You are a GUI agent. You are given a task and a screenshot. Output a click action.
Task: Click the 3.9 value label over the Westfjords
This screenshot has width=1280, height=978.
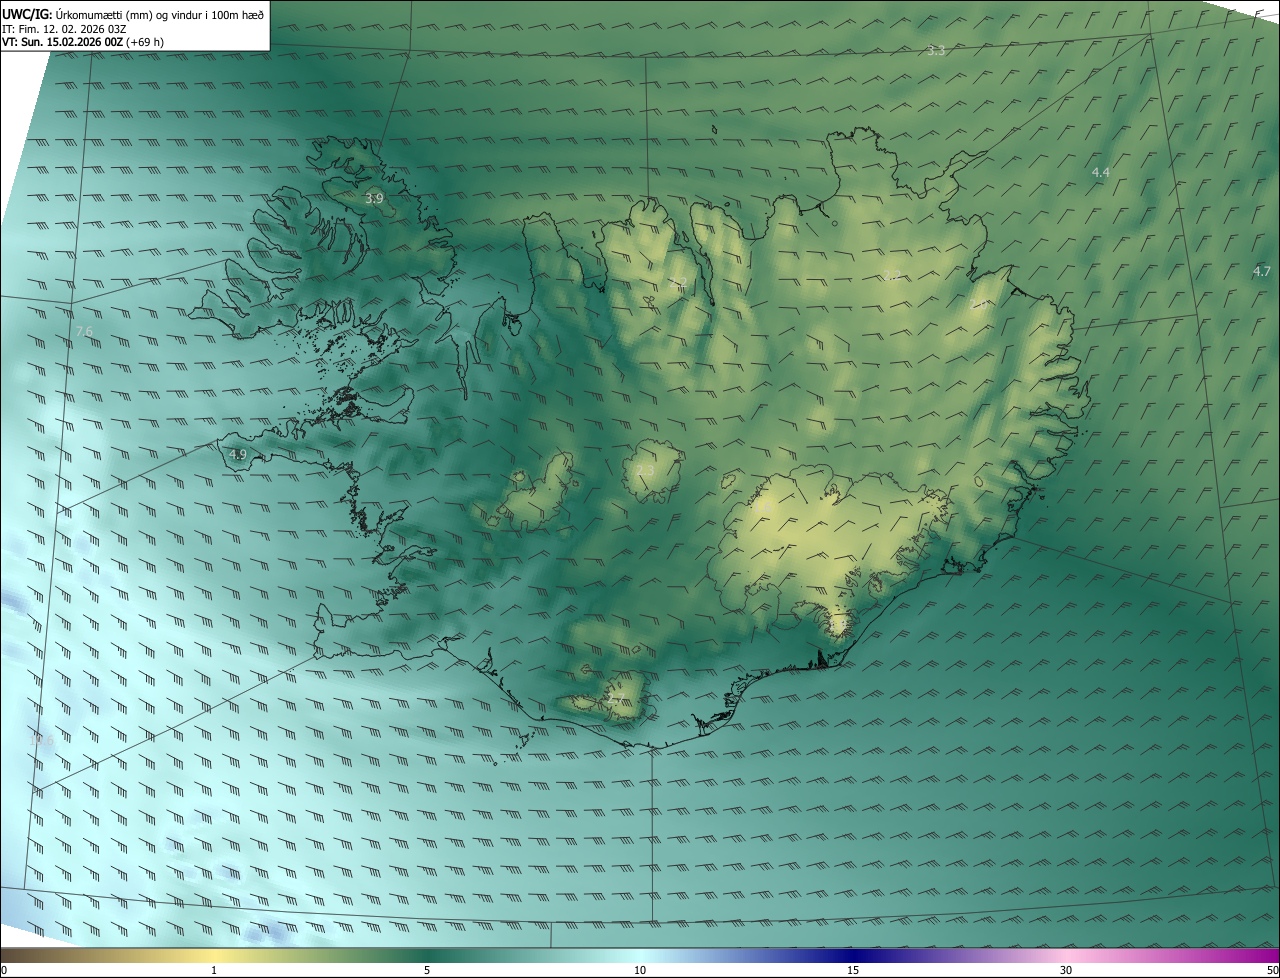click(374, 199)
